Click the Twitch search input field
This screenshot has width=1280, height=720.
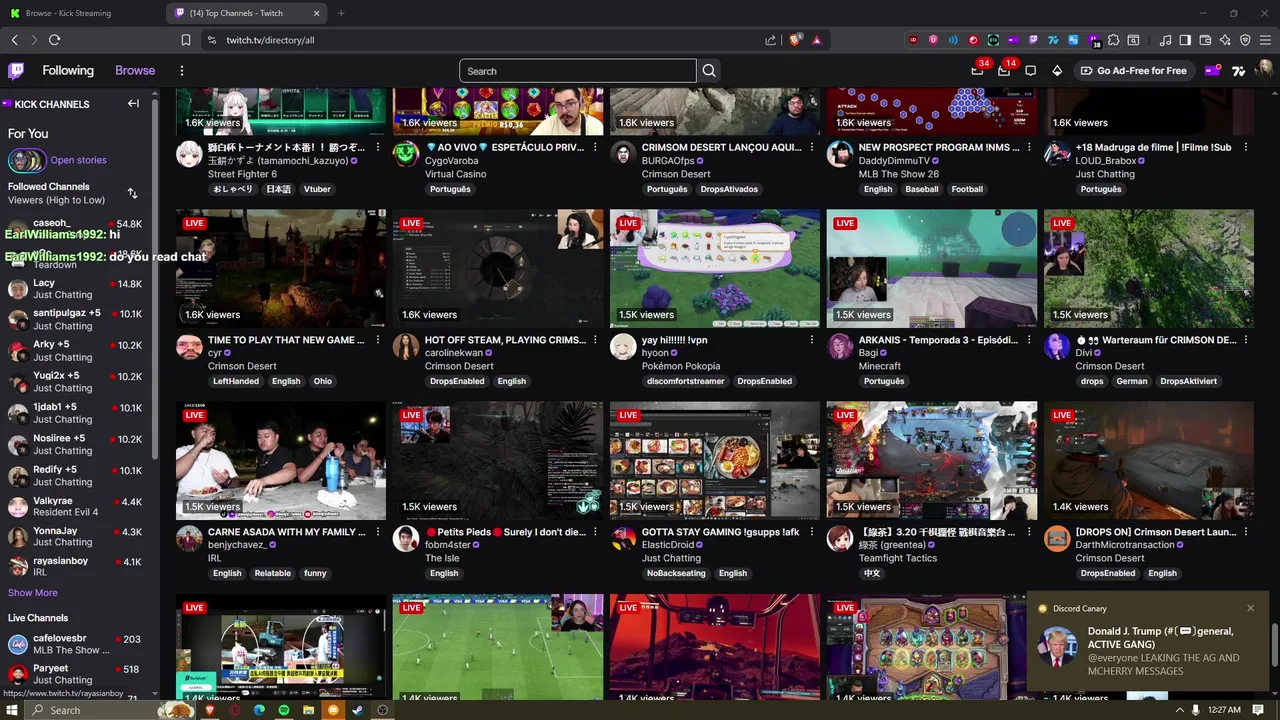[578, 71]
